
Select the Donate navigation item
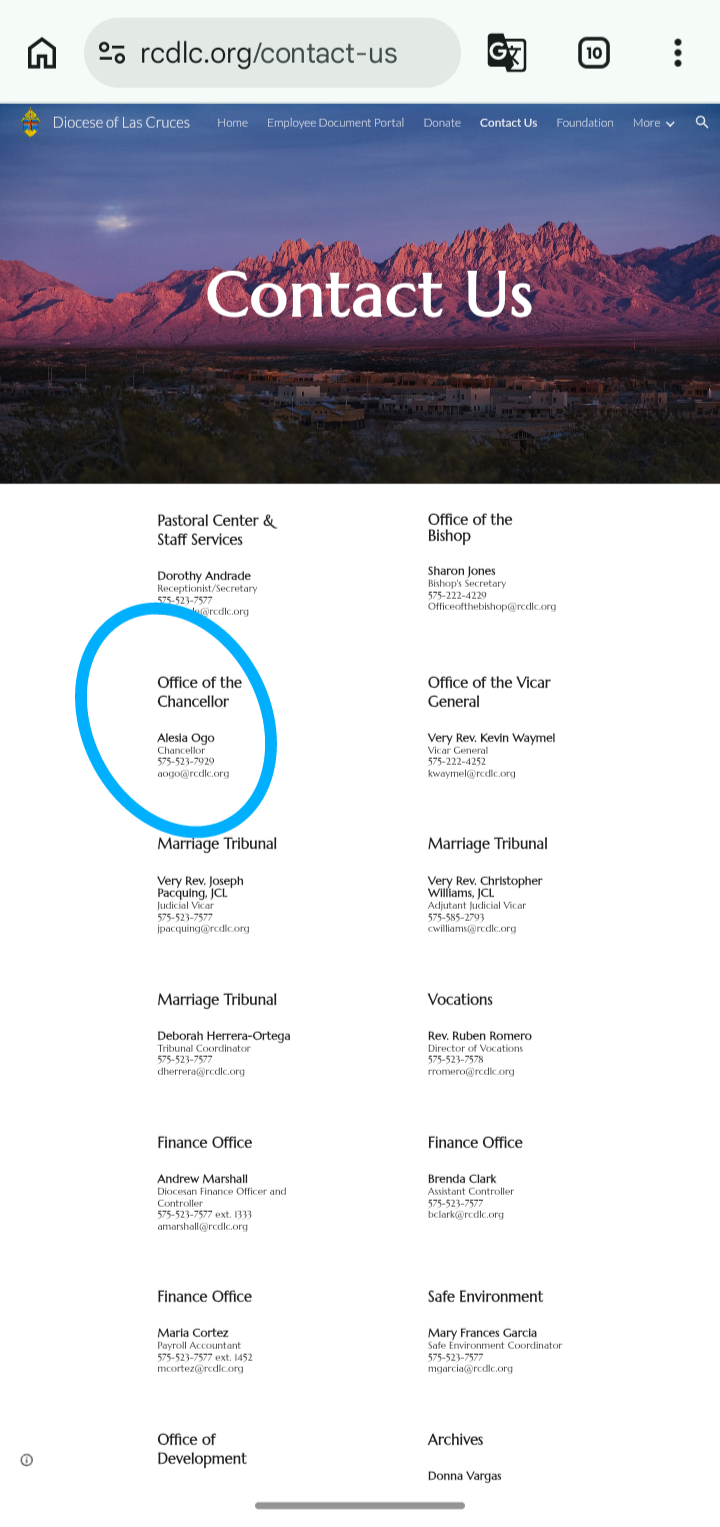(442, 123)
